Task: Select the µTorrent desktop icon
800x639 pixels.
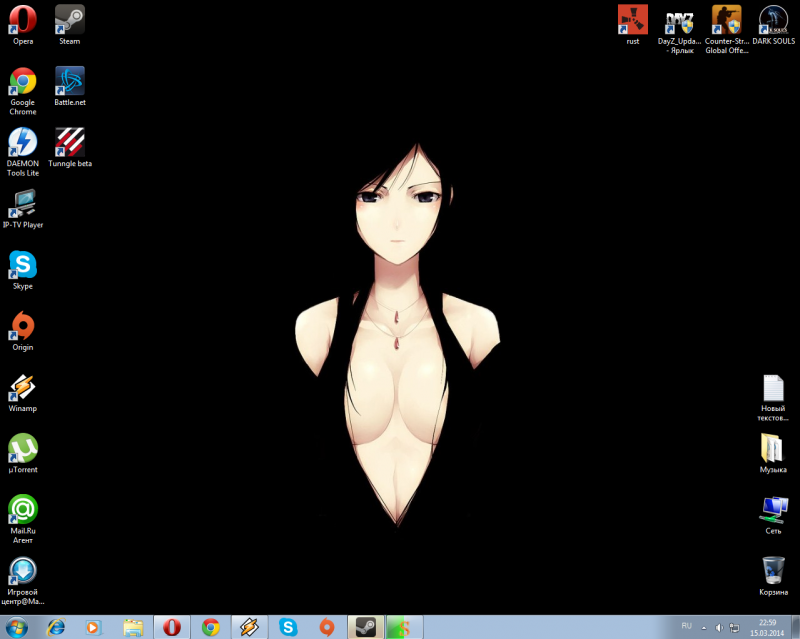Action: tap(22, 453)
